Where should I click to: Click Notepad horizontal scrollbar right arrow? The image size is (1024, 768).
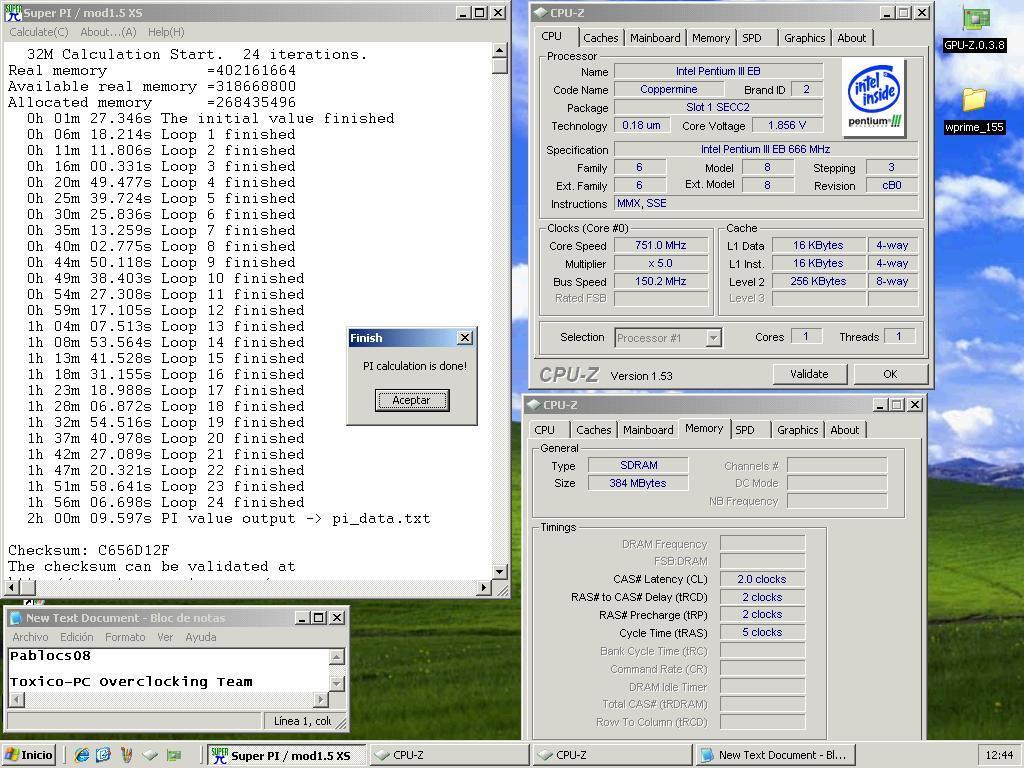coord(321,699)
